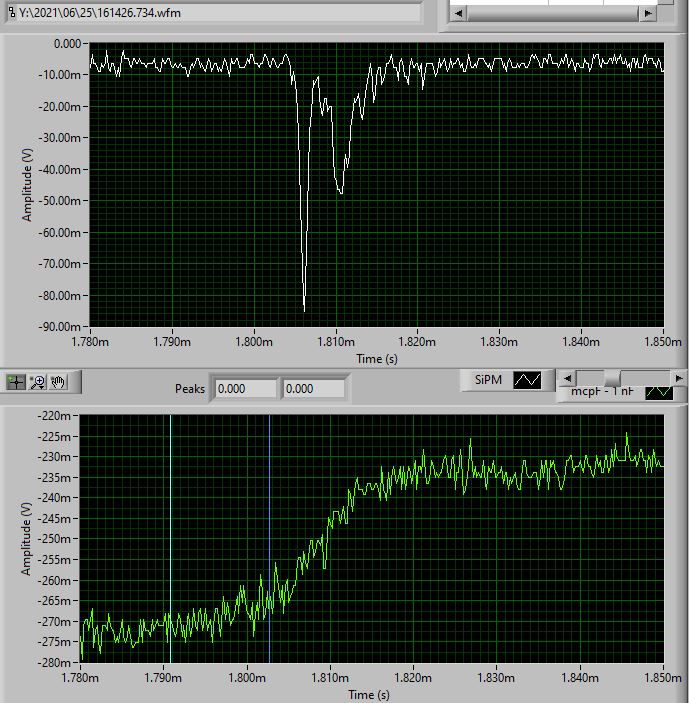
Task: Select the crosshair cursor movement tool
Action: (16, 382)
